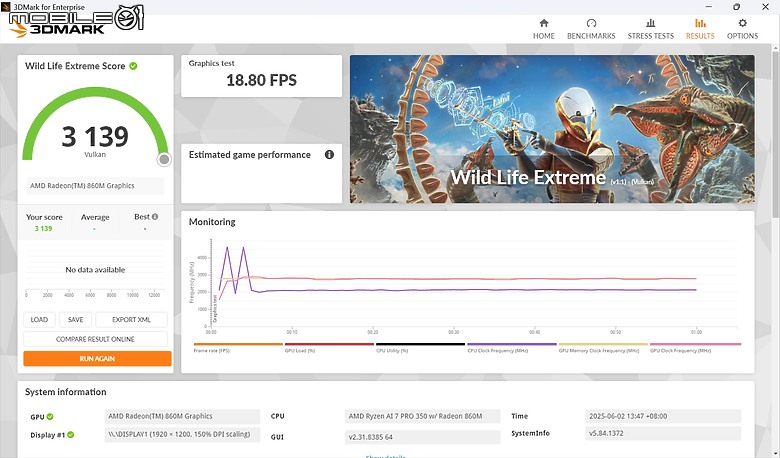Toggle the GPU Load (%) legend bar
780x458 pixels.
[329, 344]
